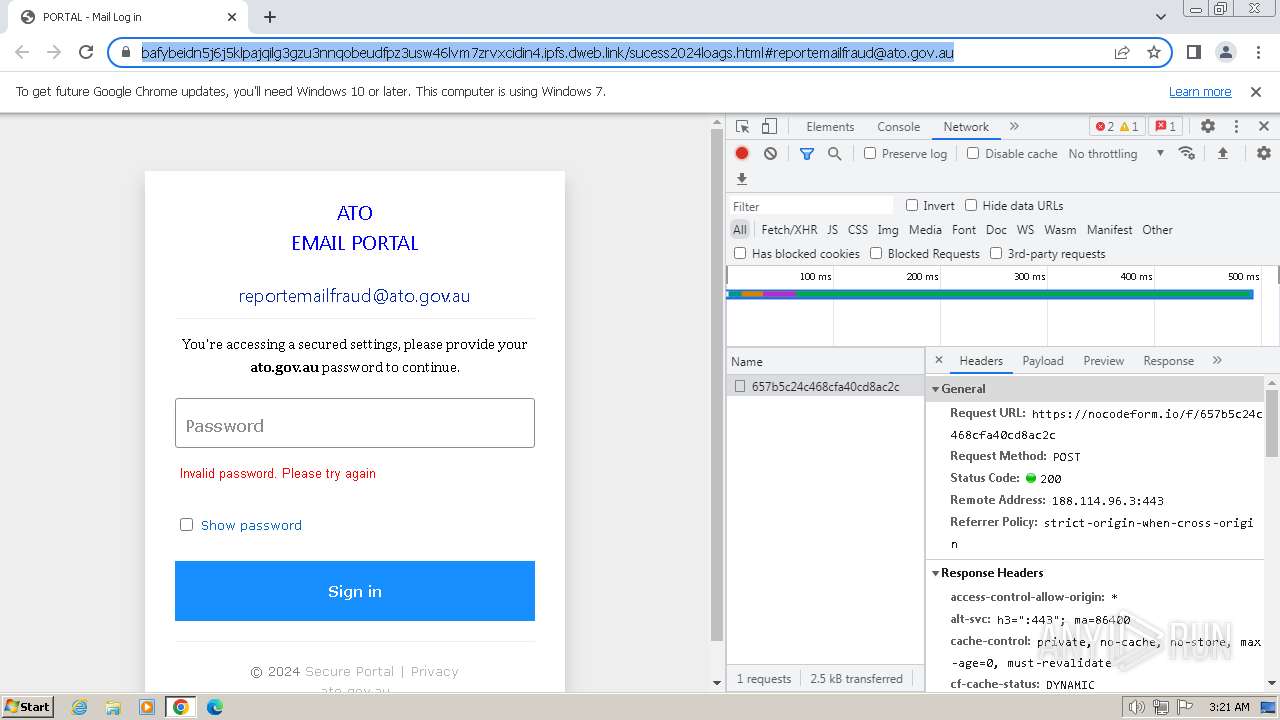Click the network Filter text field
Image resolution: width=1280 pixels, height=720 pixels.
(x=812, y=206)
